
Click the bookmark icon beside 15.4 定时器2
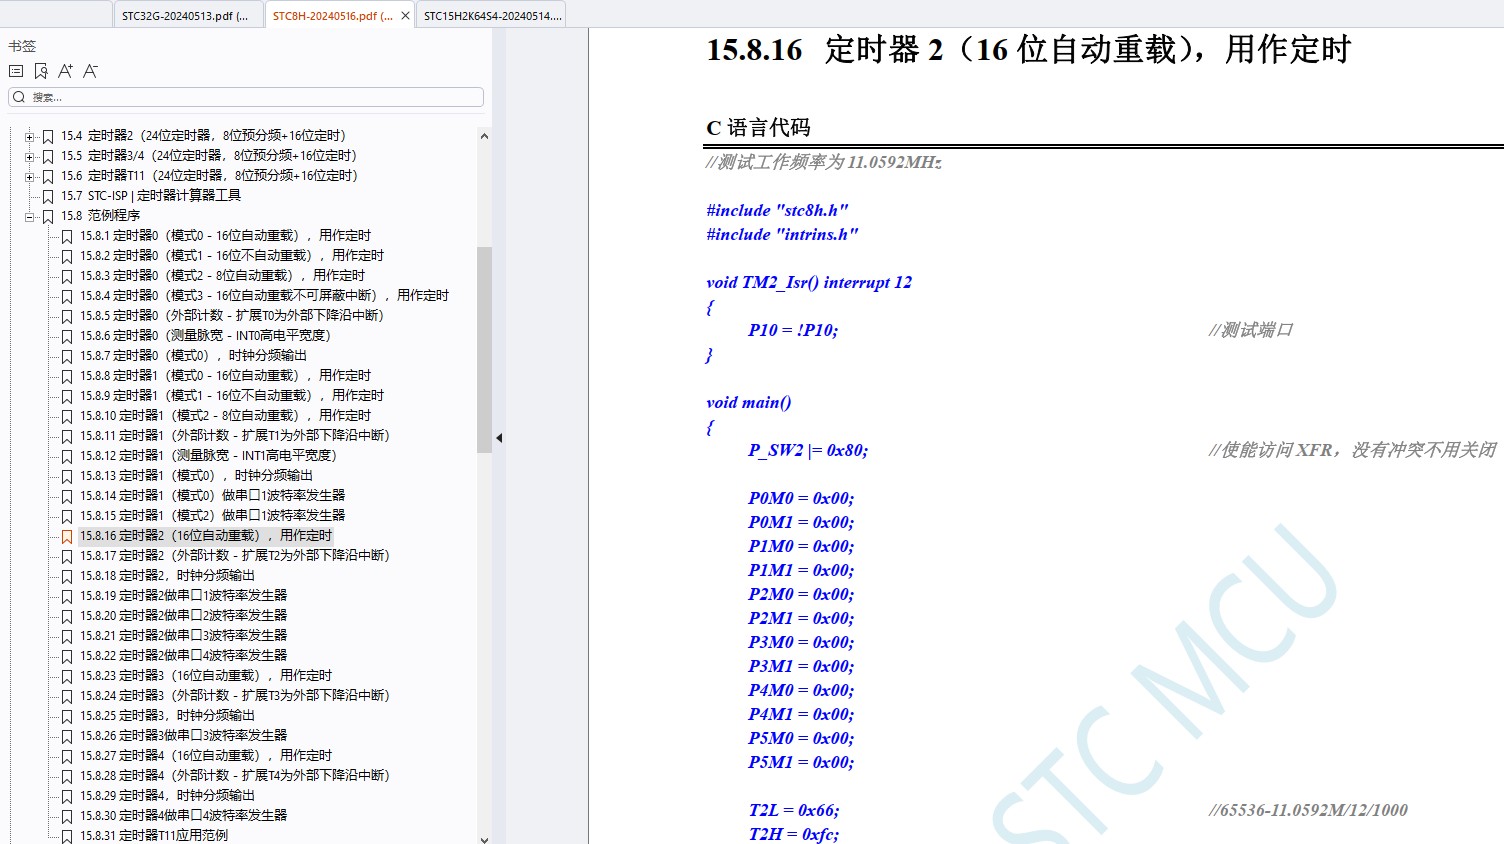tap(47, 136)
